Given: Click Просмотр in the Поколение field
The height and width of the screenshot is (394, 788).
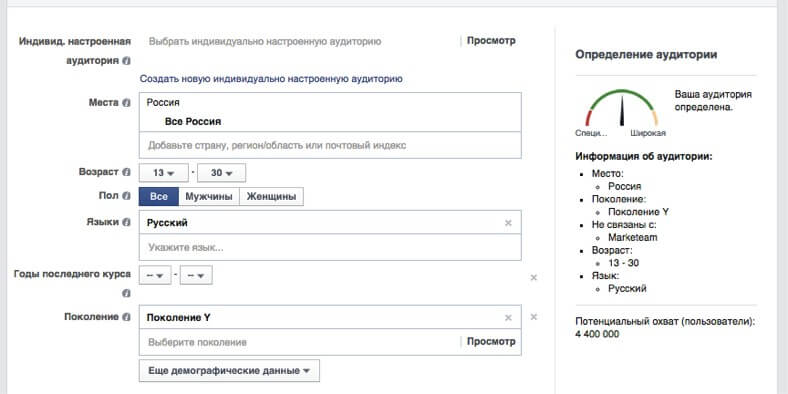Looking at the screenshot, I should pos(491,342).
